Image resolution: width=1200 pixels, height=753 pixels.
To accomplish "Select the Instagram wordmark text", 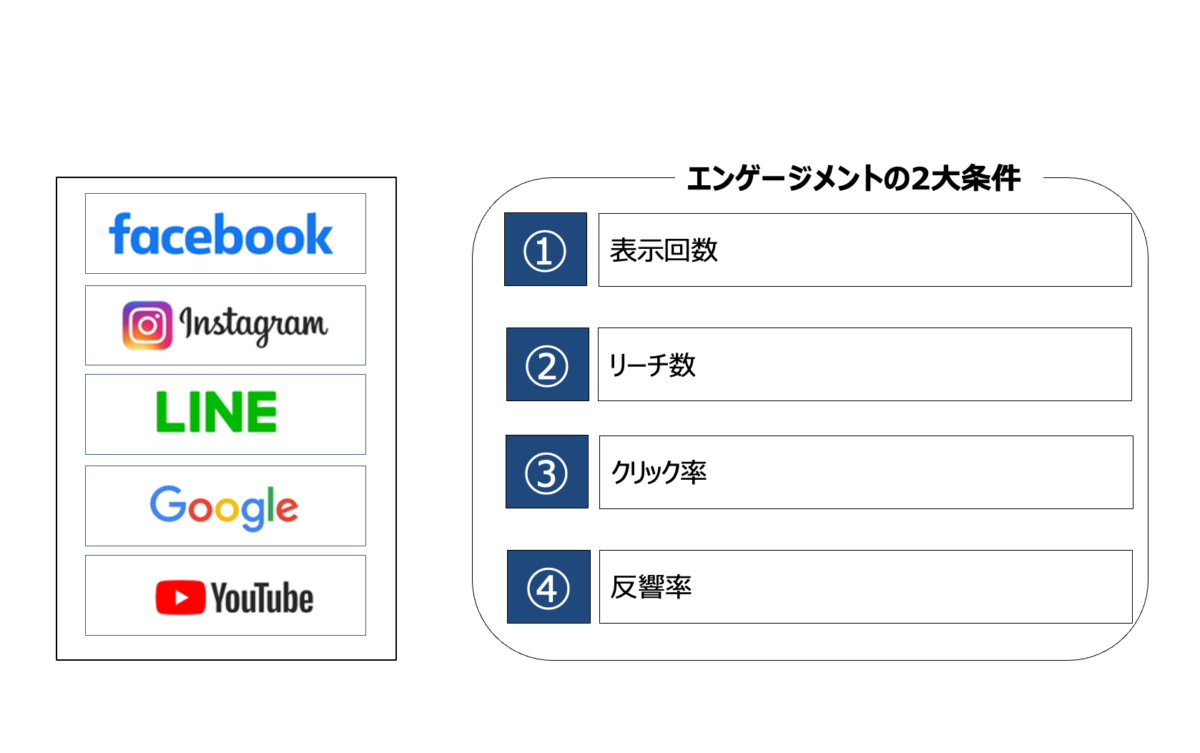I will (x=254, y=325).
